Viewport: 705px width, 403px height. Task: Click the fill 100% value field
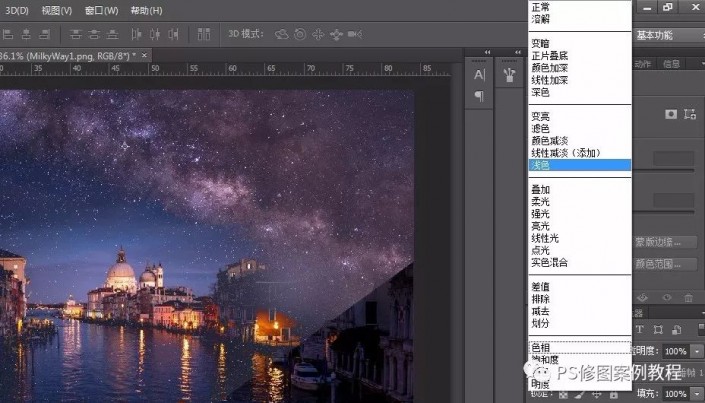(677, 394)
